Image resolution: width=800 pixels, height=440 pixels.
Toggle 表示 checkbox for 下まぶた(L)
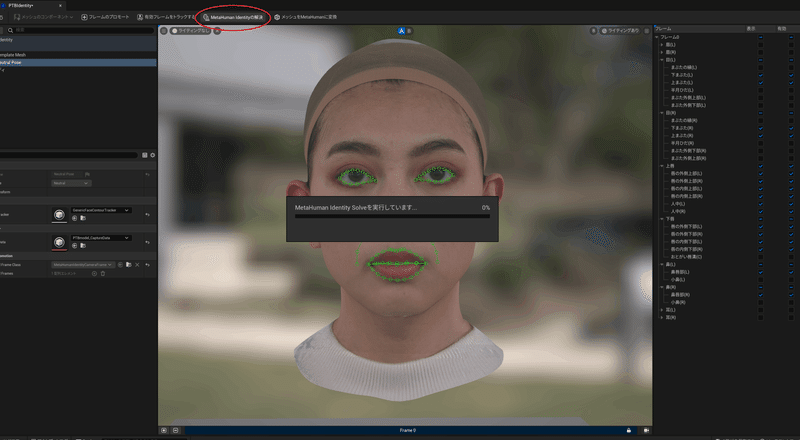pos(761,75)
